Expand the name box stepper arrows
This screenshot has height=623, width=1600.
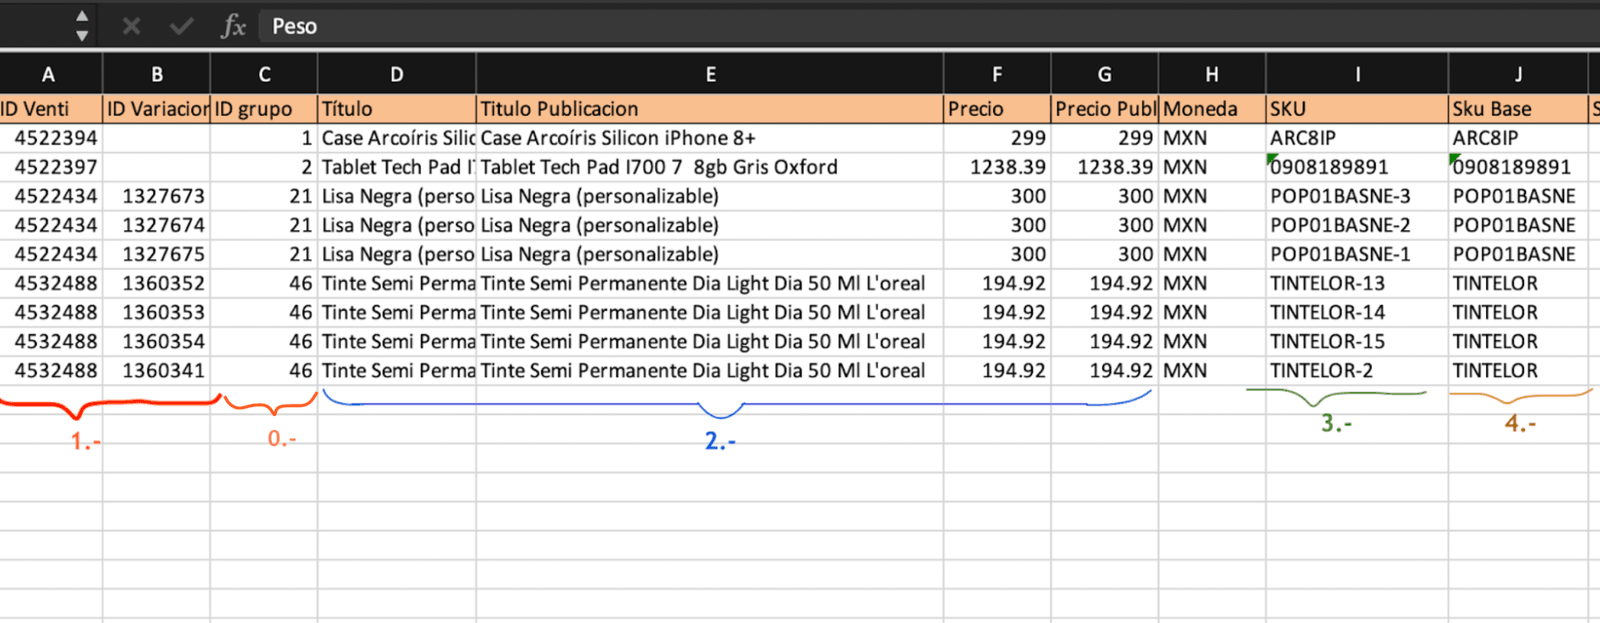click(x=82, y=26)
